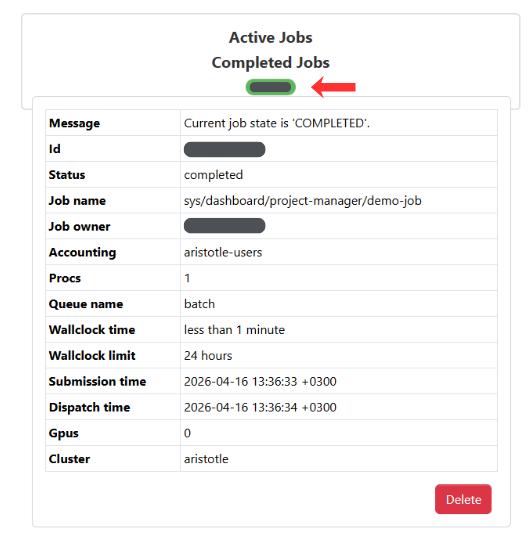Click the Wallclock limit row label

[x=92, y=355]
